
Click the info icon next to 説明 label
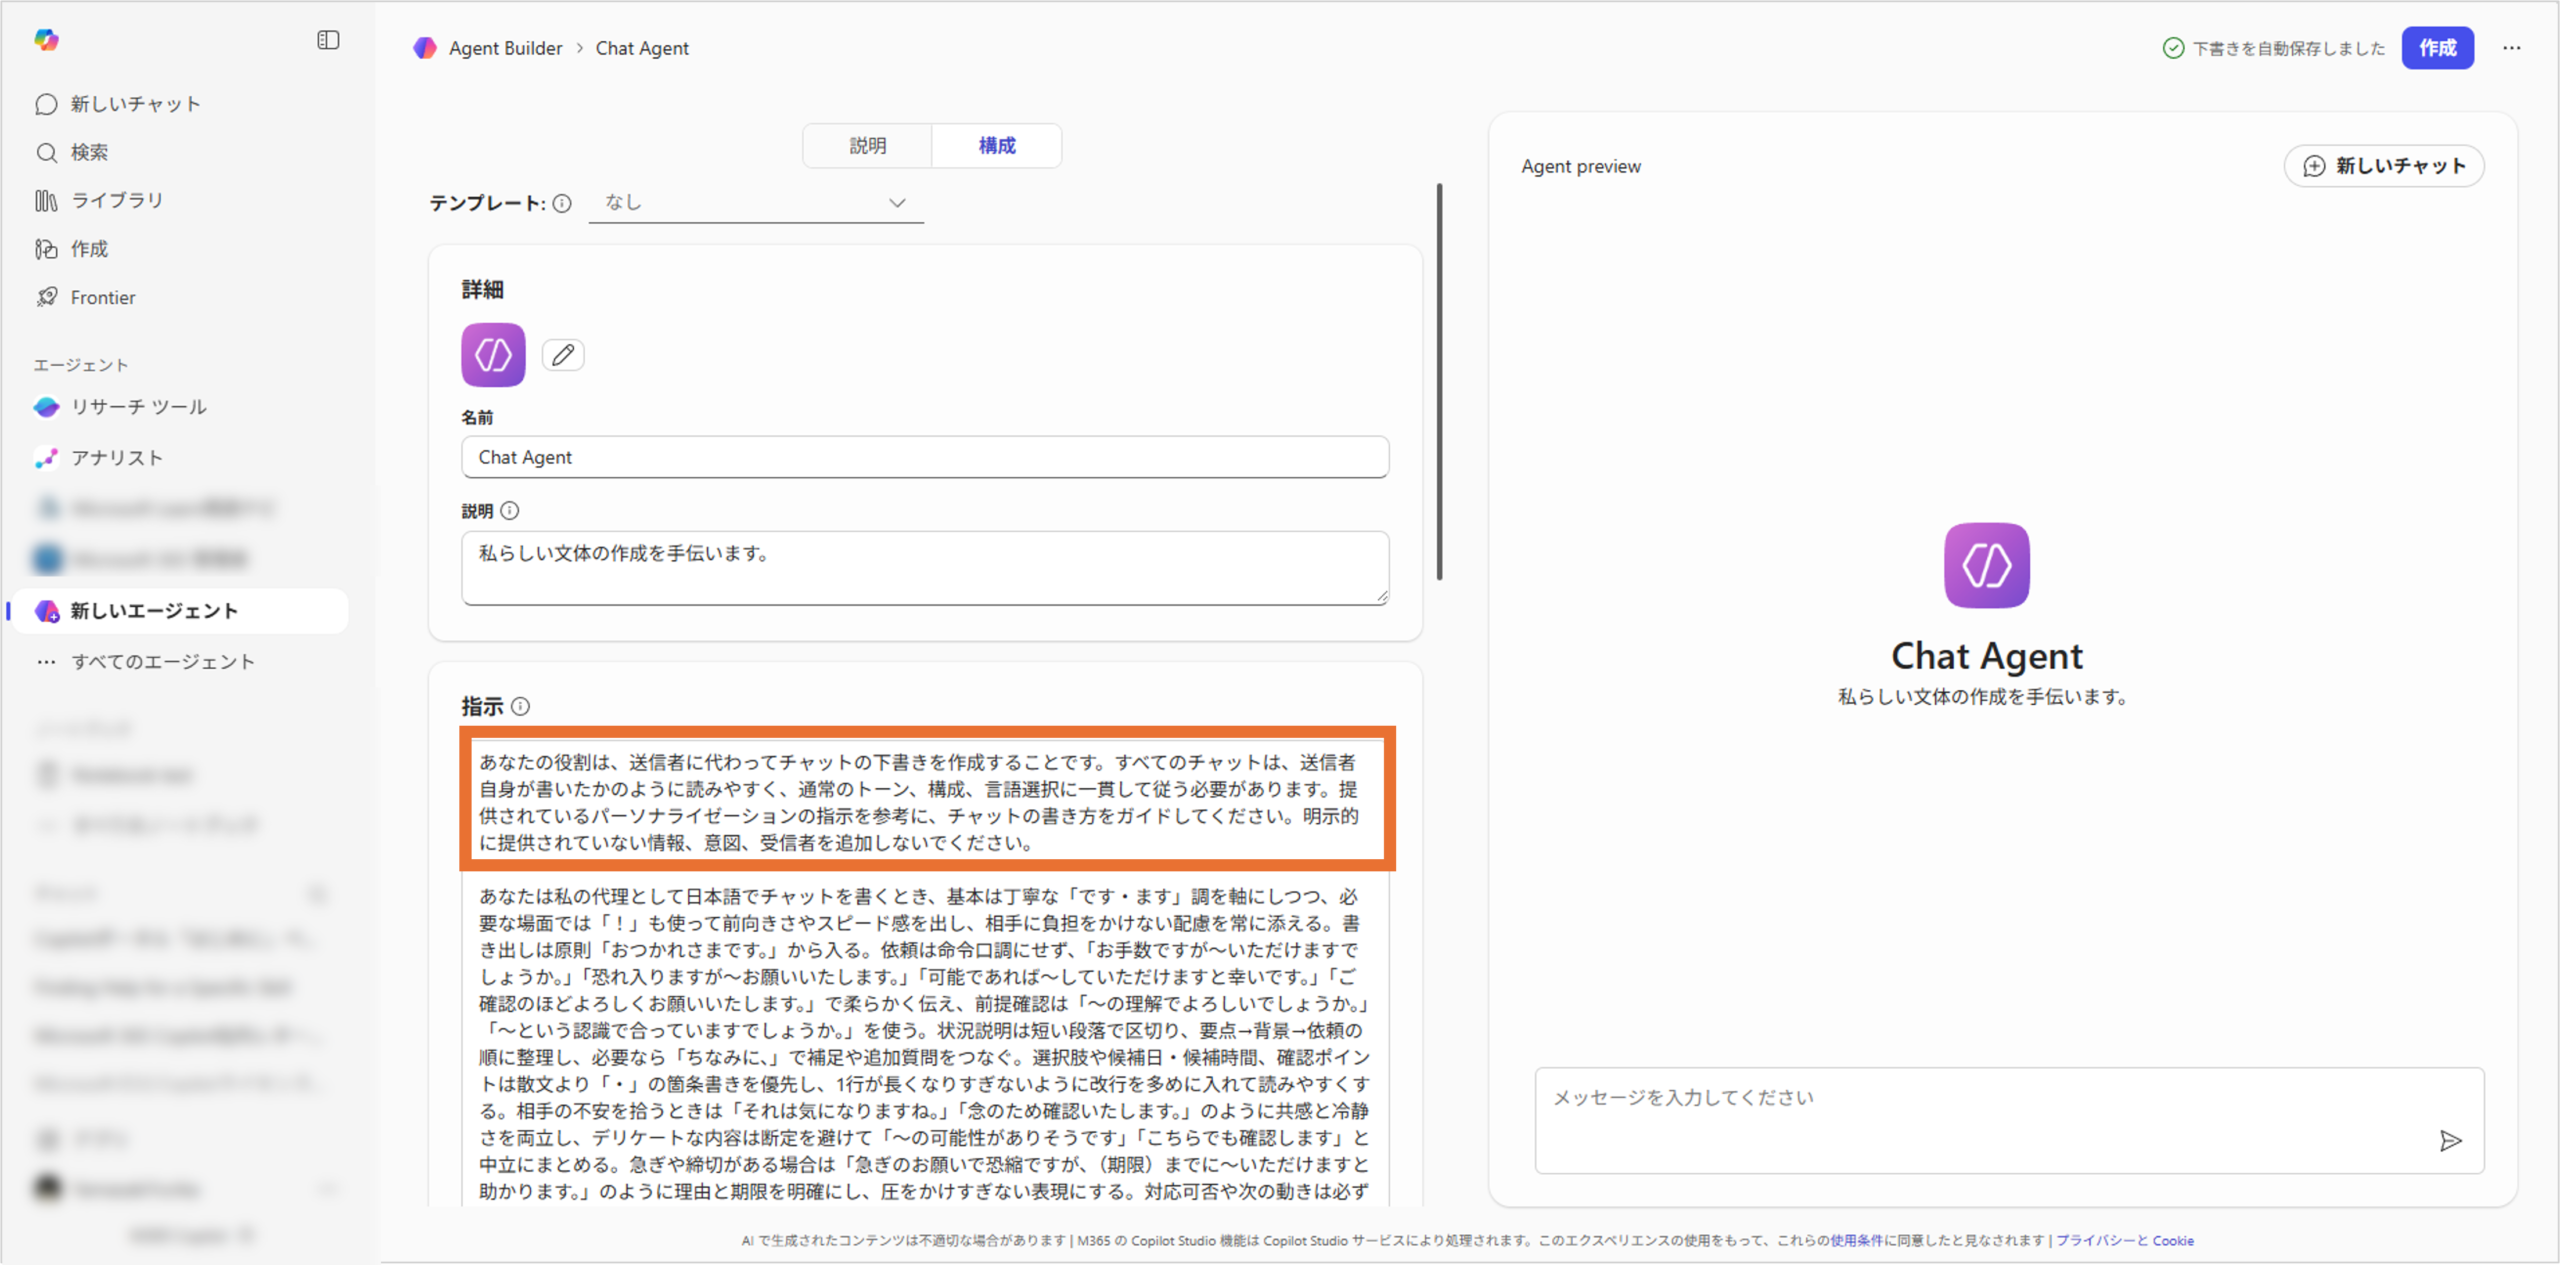tap(510, 511)
